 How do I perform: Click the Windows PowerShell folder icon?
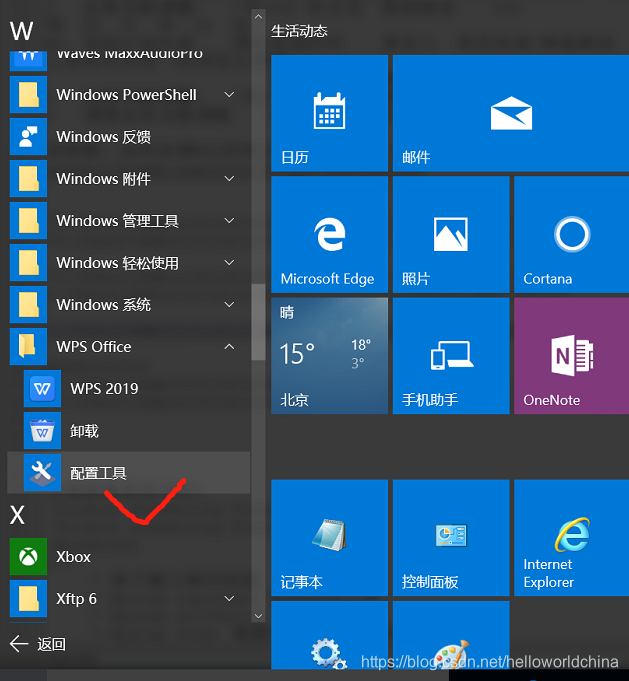(x=28, y=95)
